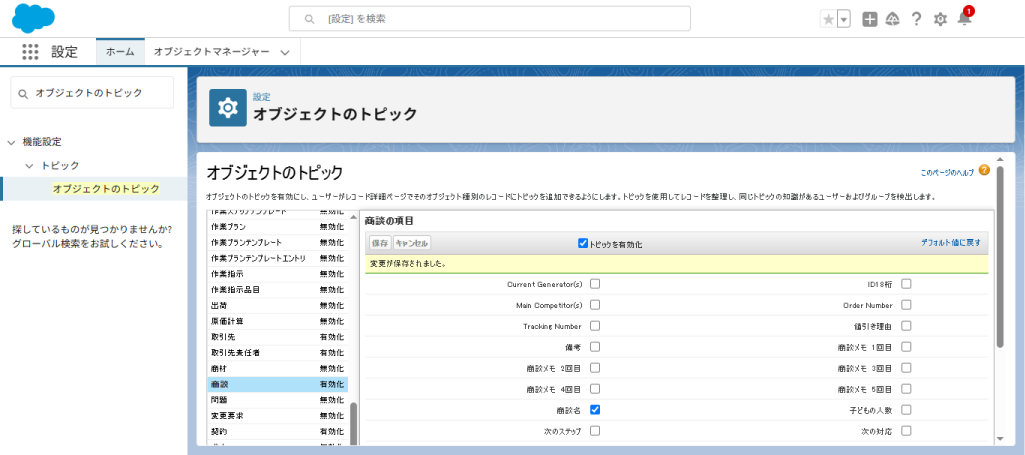Select 商談 in the object list
Screen dimensions: 1025x455
click(x=278, y=384)
